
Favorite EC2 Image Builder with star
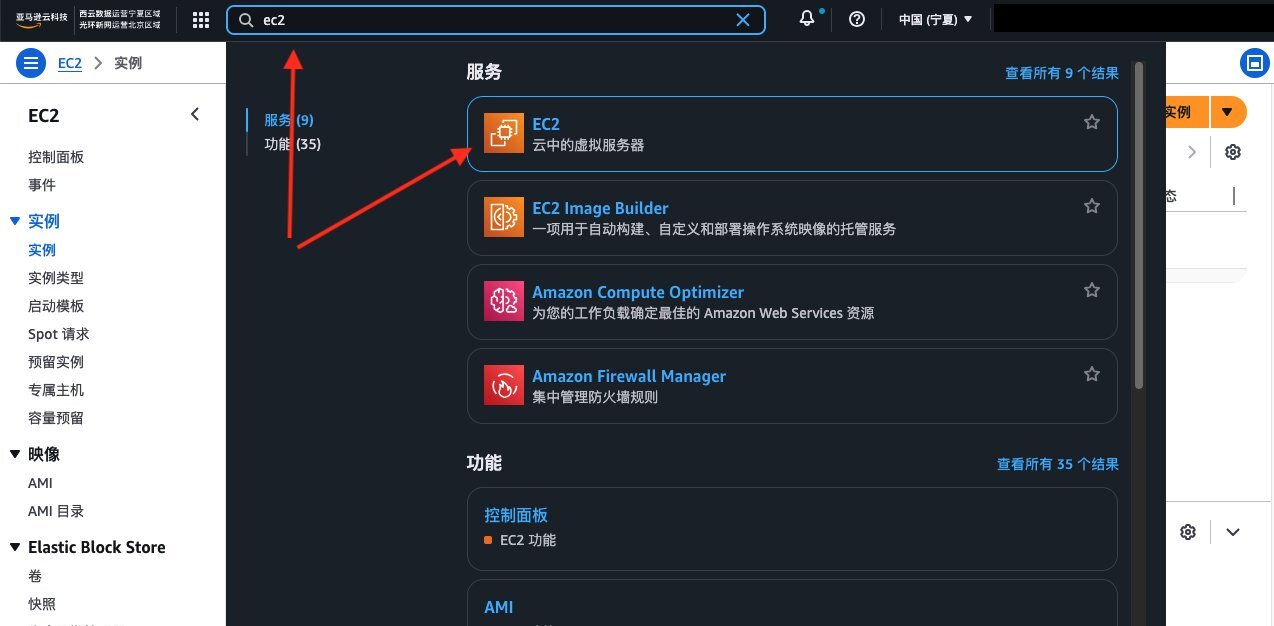click(1092, 206)
